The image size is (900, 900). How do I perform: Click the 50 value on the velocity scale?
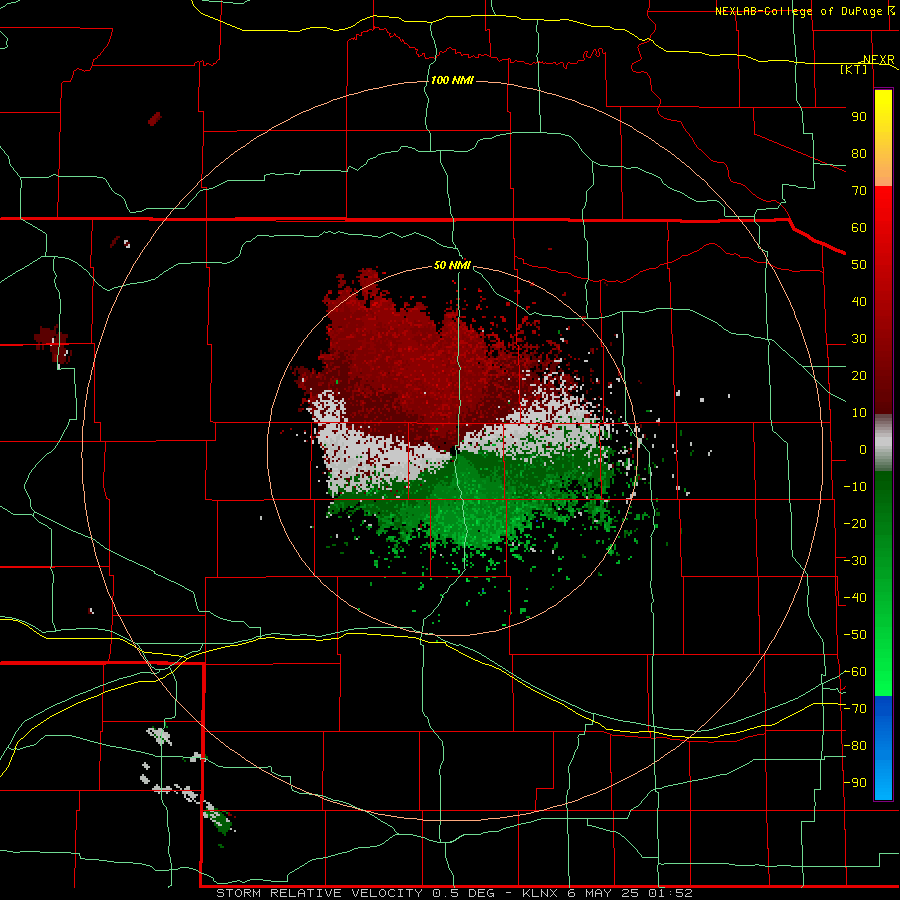859,265
